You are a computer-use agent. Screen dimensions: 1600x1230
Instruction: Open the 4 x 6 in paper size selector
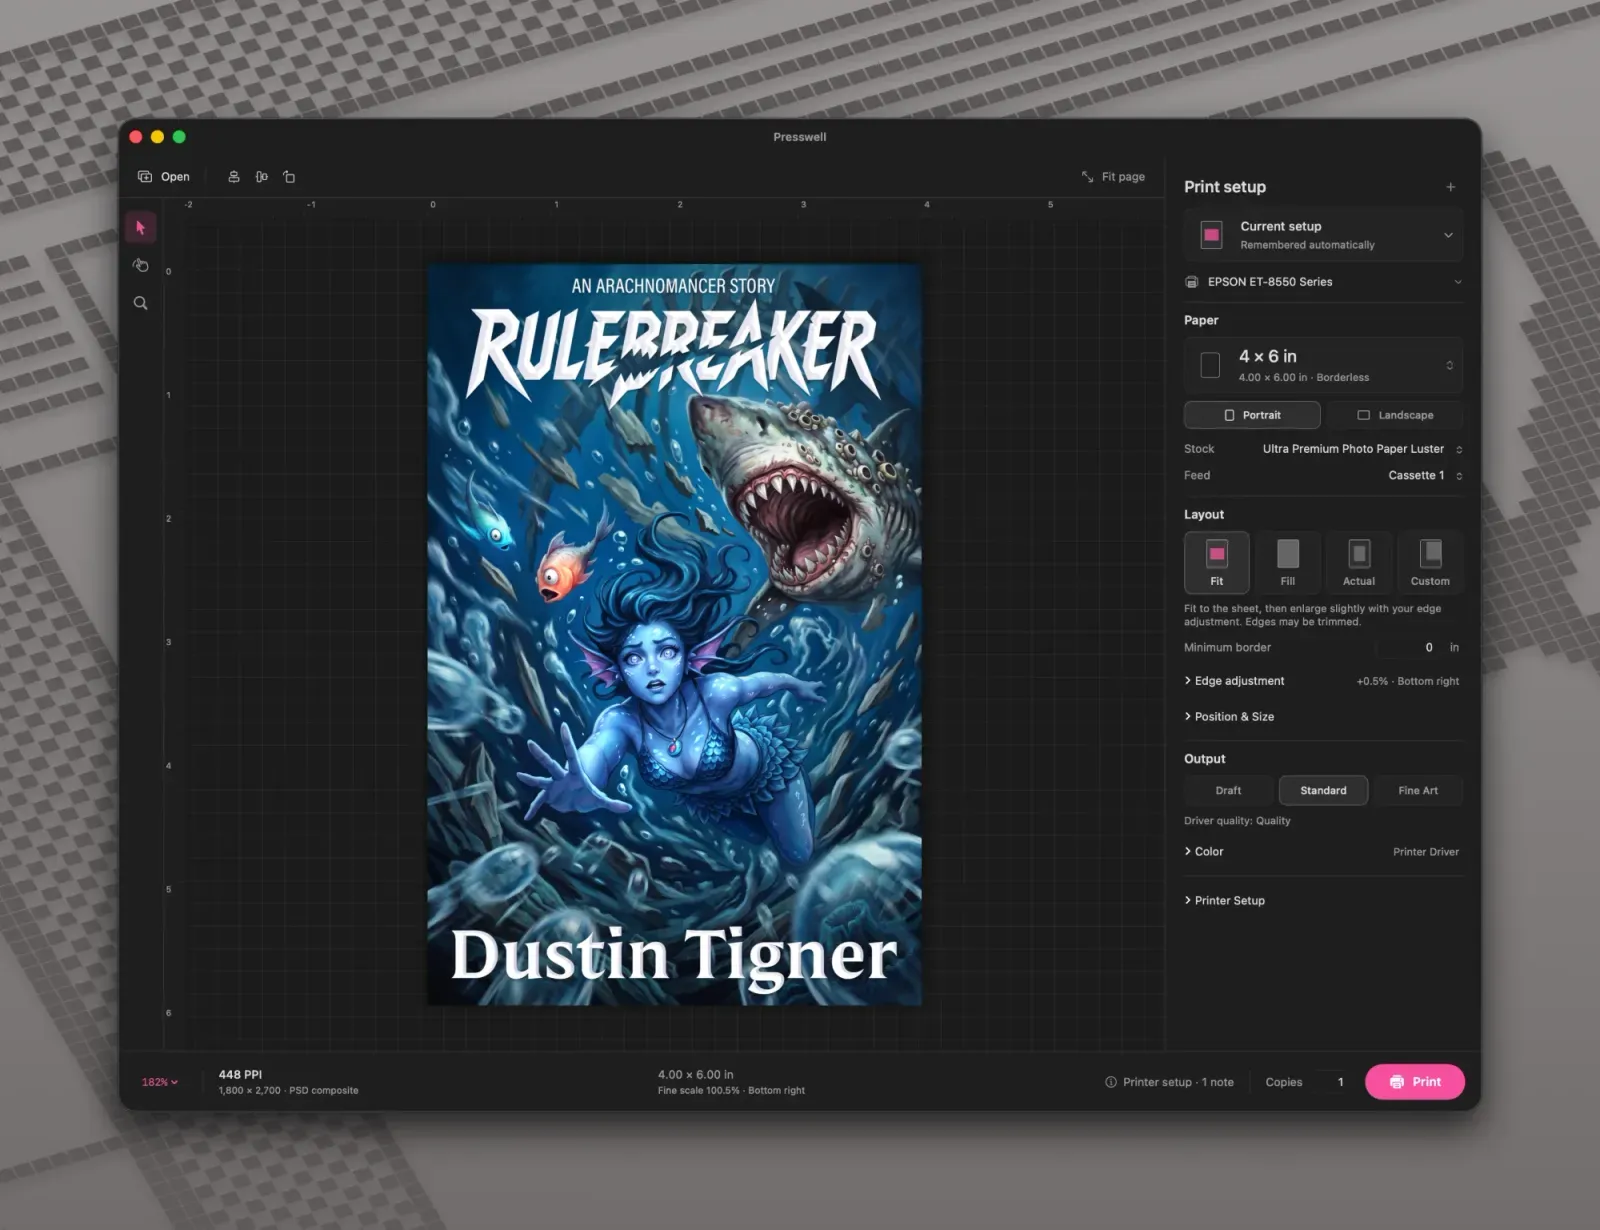1324,365
